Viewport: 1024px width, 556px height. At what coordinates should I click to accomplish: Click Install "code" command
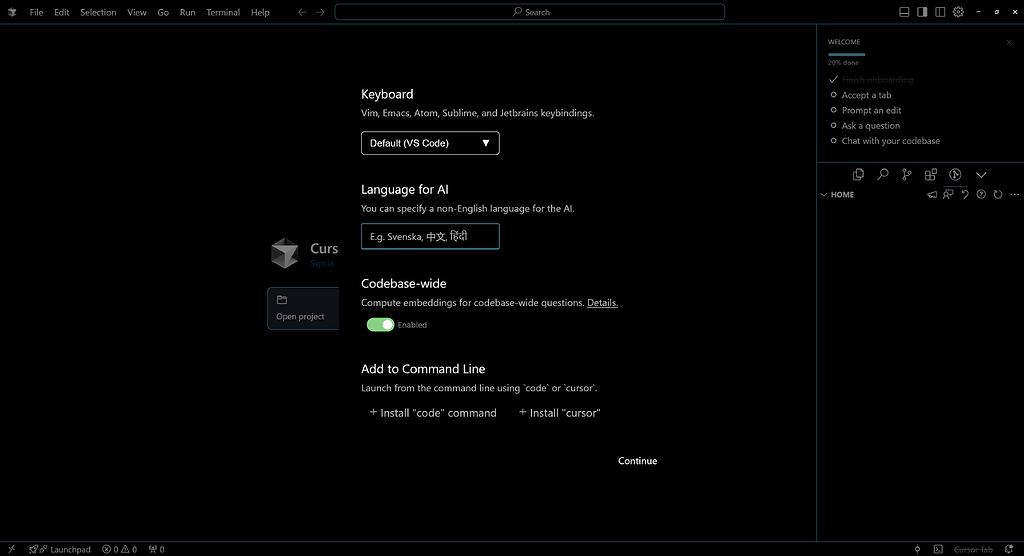click(x=433, y=413)
